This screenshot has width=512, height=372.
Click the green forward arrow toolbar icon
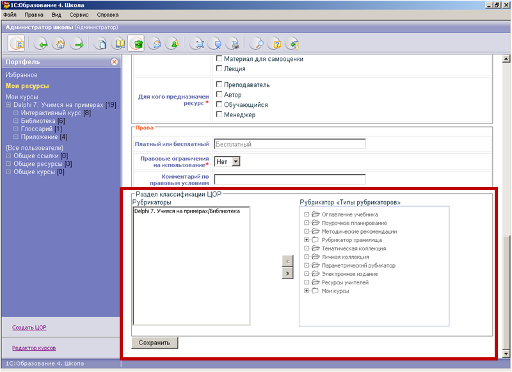pos(77,44)
